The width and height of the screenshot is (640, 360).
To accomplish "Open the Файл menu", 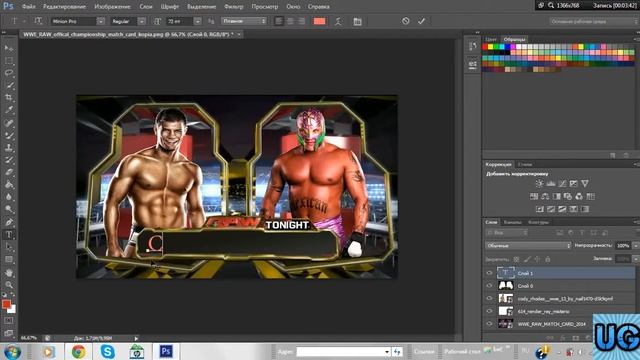I will click(29, 7).
